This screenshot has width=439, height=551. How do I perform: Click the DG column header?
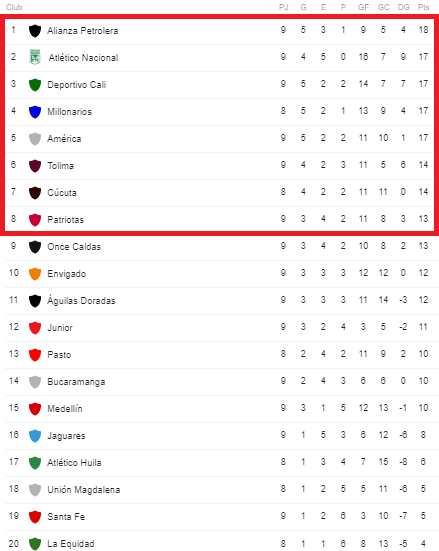(x=404, y=7)
